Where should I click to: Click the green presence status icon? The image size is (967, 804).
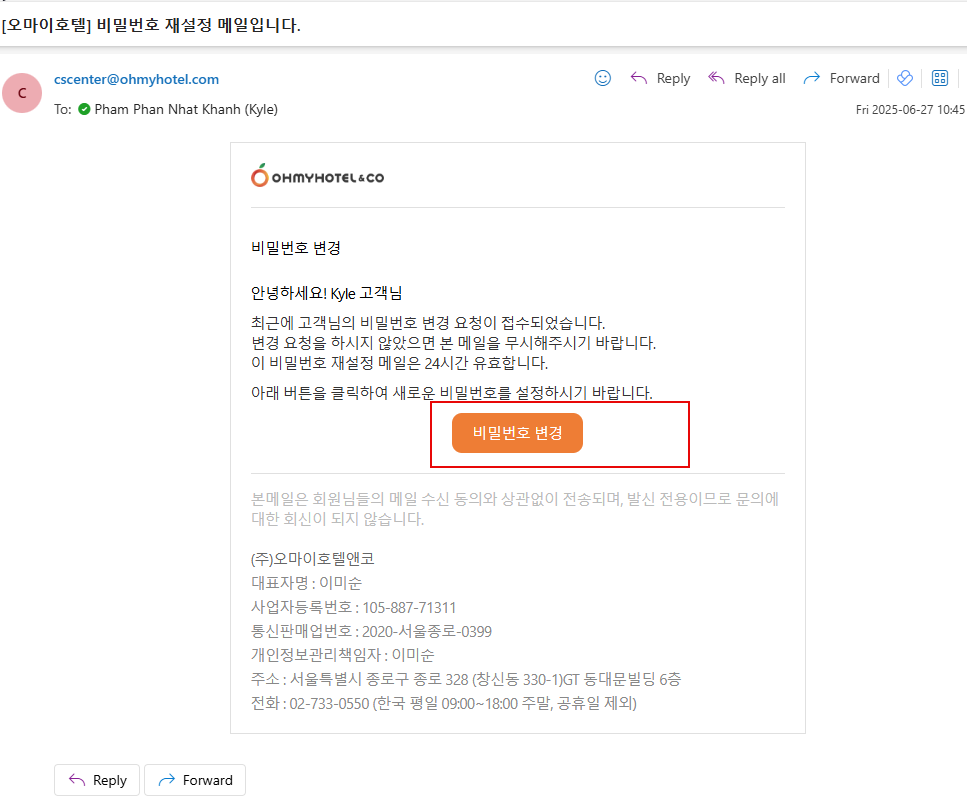[x=84, y=109]
